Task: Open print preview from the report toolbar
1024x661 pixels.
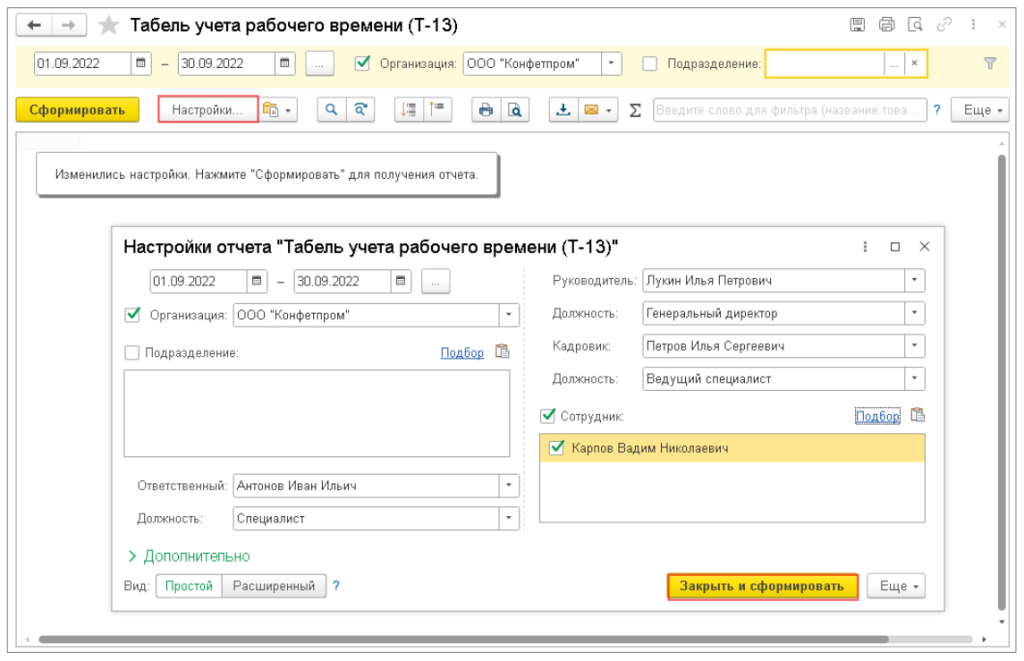Action: pyautogui.click(x=515, y=110)
